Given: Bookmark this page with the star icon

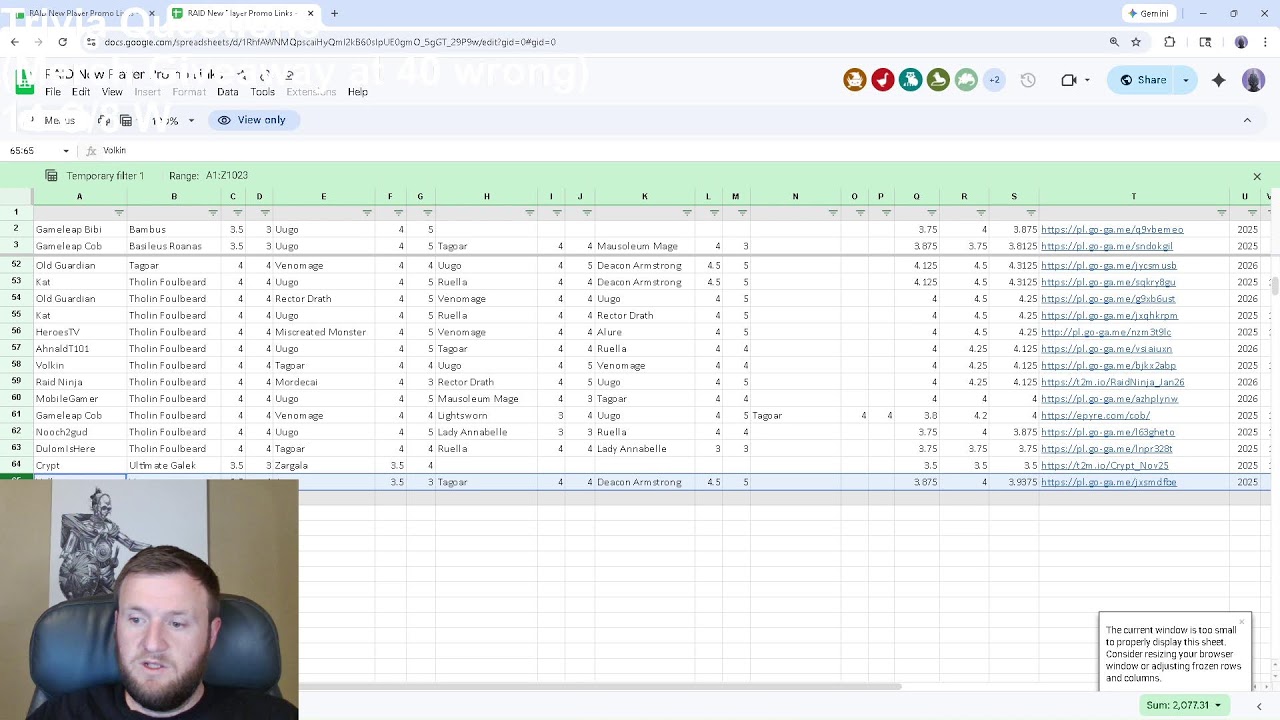Looking at the screenshot, I should 1136,42.
